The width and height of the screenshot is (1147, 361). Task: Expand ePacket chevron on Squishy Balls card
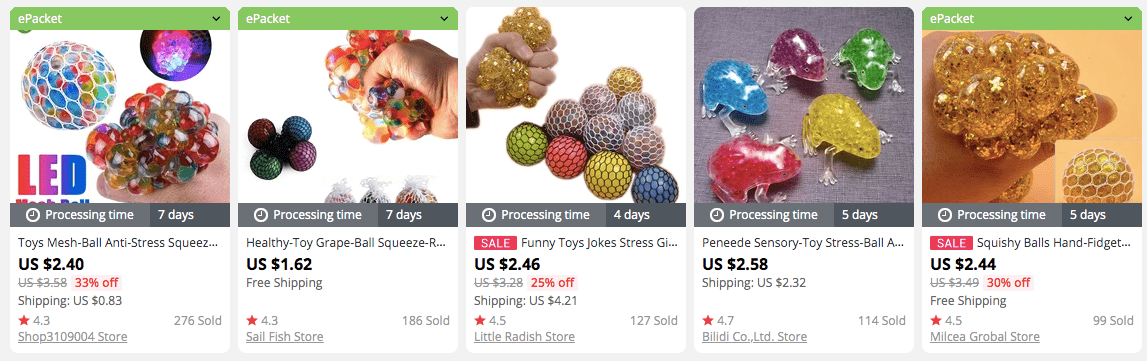coord(1128,18)
